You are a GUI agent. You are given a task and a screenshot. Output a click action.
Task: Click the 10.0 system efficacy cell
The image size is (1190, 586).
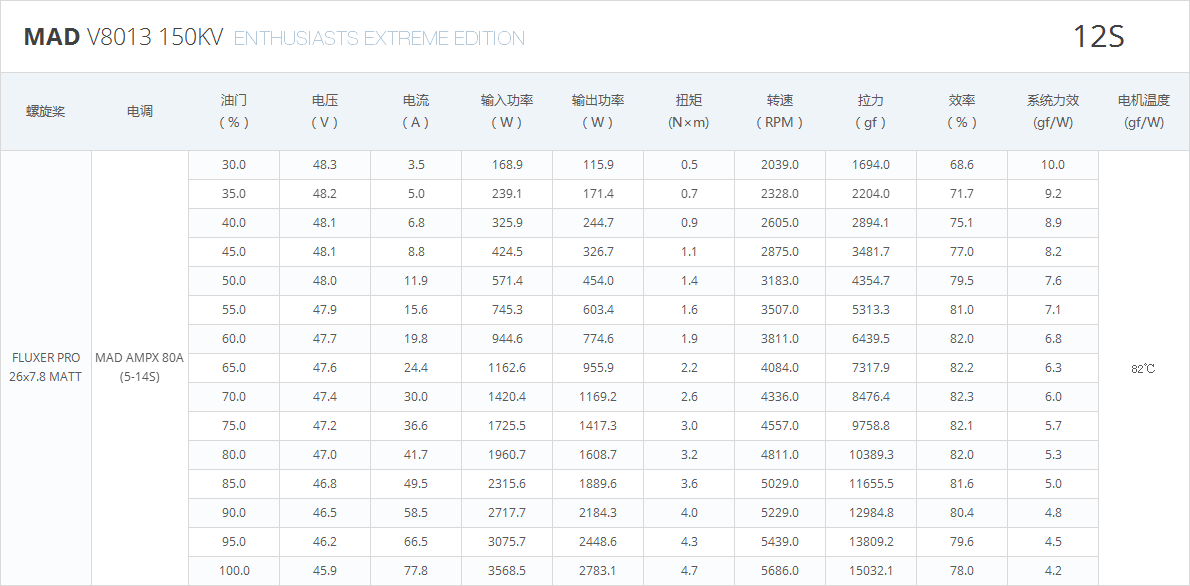point(1053,165)
